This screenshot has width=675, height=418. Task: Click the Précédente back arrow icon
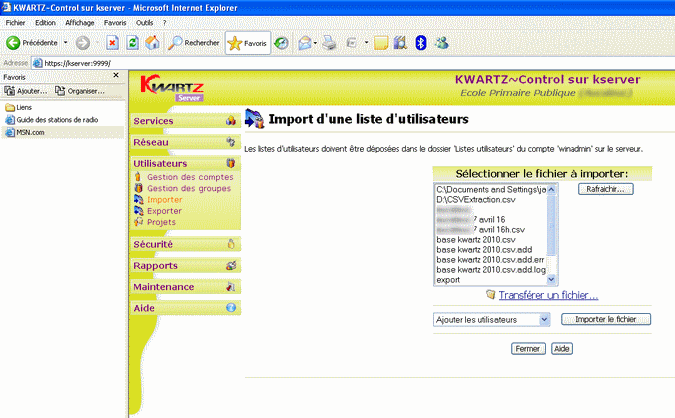(x=13, y=43)
